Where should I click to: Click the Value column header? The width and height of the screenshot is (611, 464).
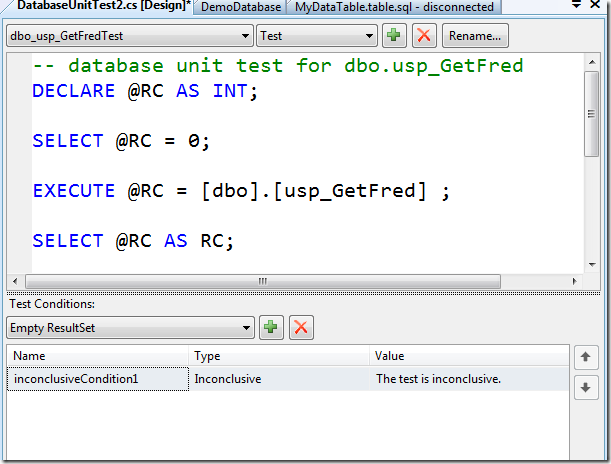click(469, 356)
